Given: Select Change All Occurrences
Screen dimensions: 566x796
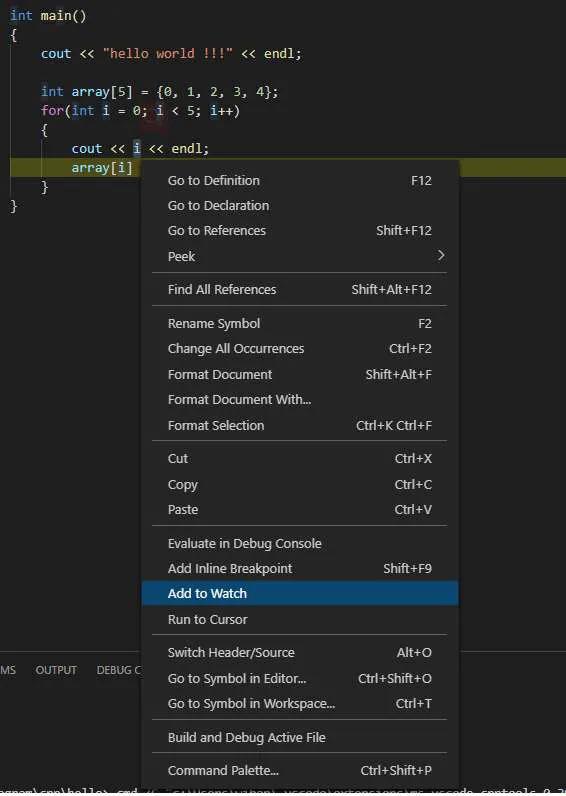Looking at the screenshot, I should point(299,349).
